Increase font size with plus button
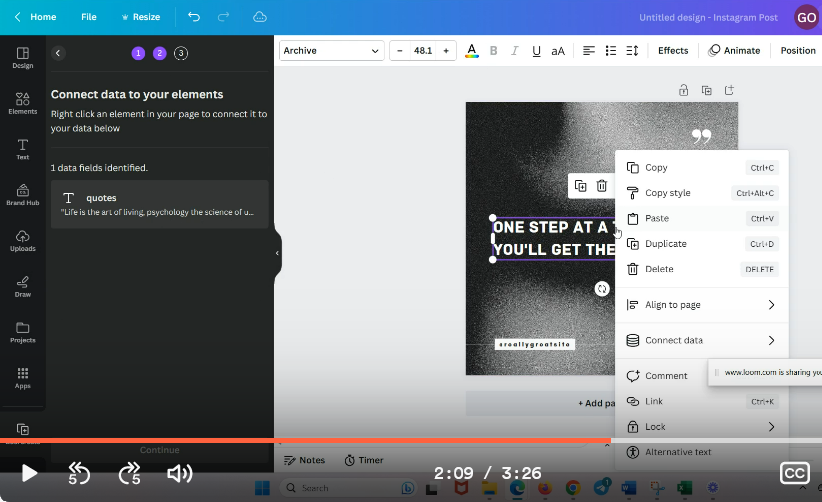This screenshot has height=502, width=822. pos(446,50)
